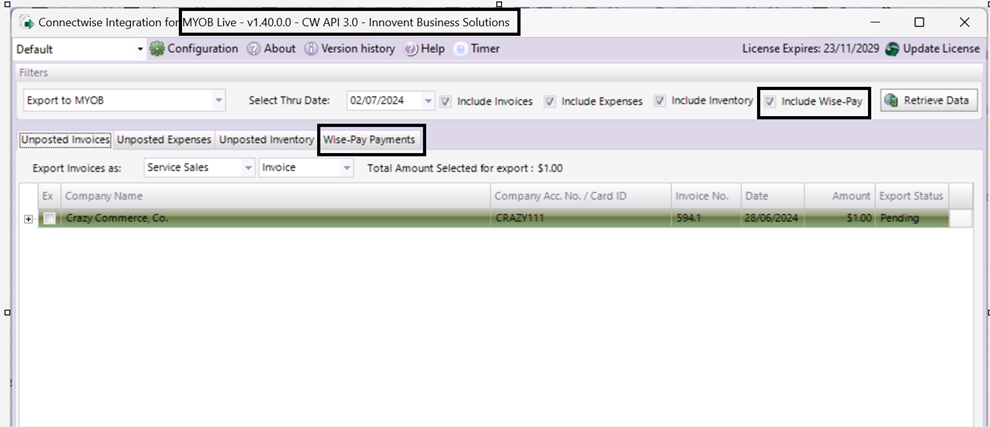This screenshot has width=990, height=427.
Task: Sort by the Company Name column header
Action: point(275,196)
